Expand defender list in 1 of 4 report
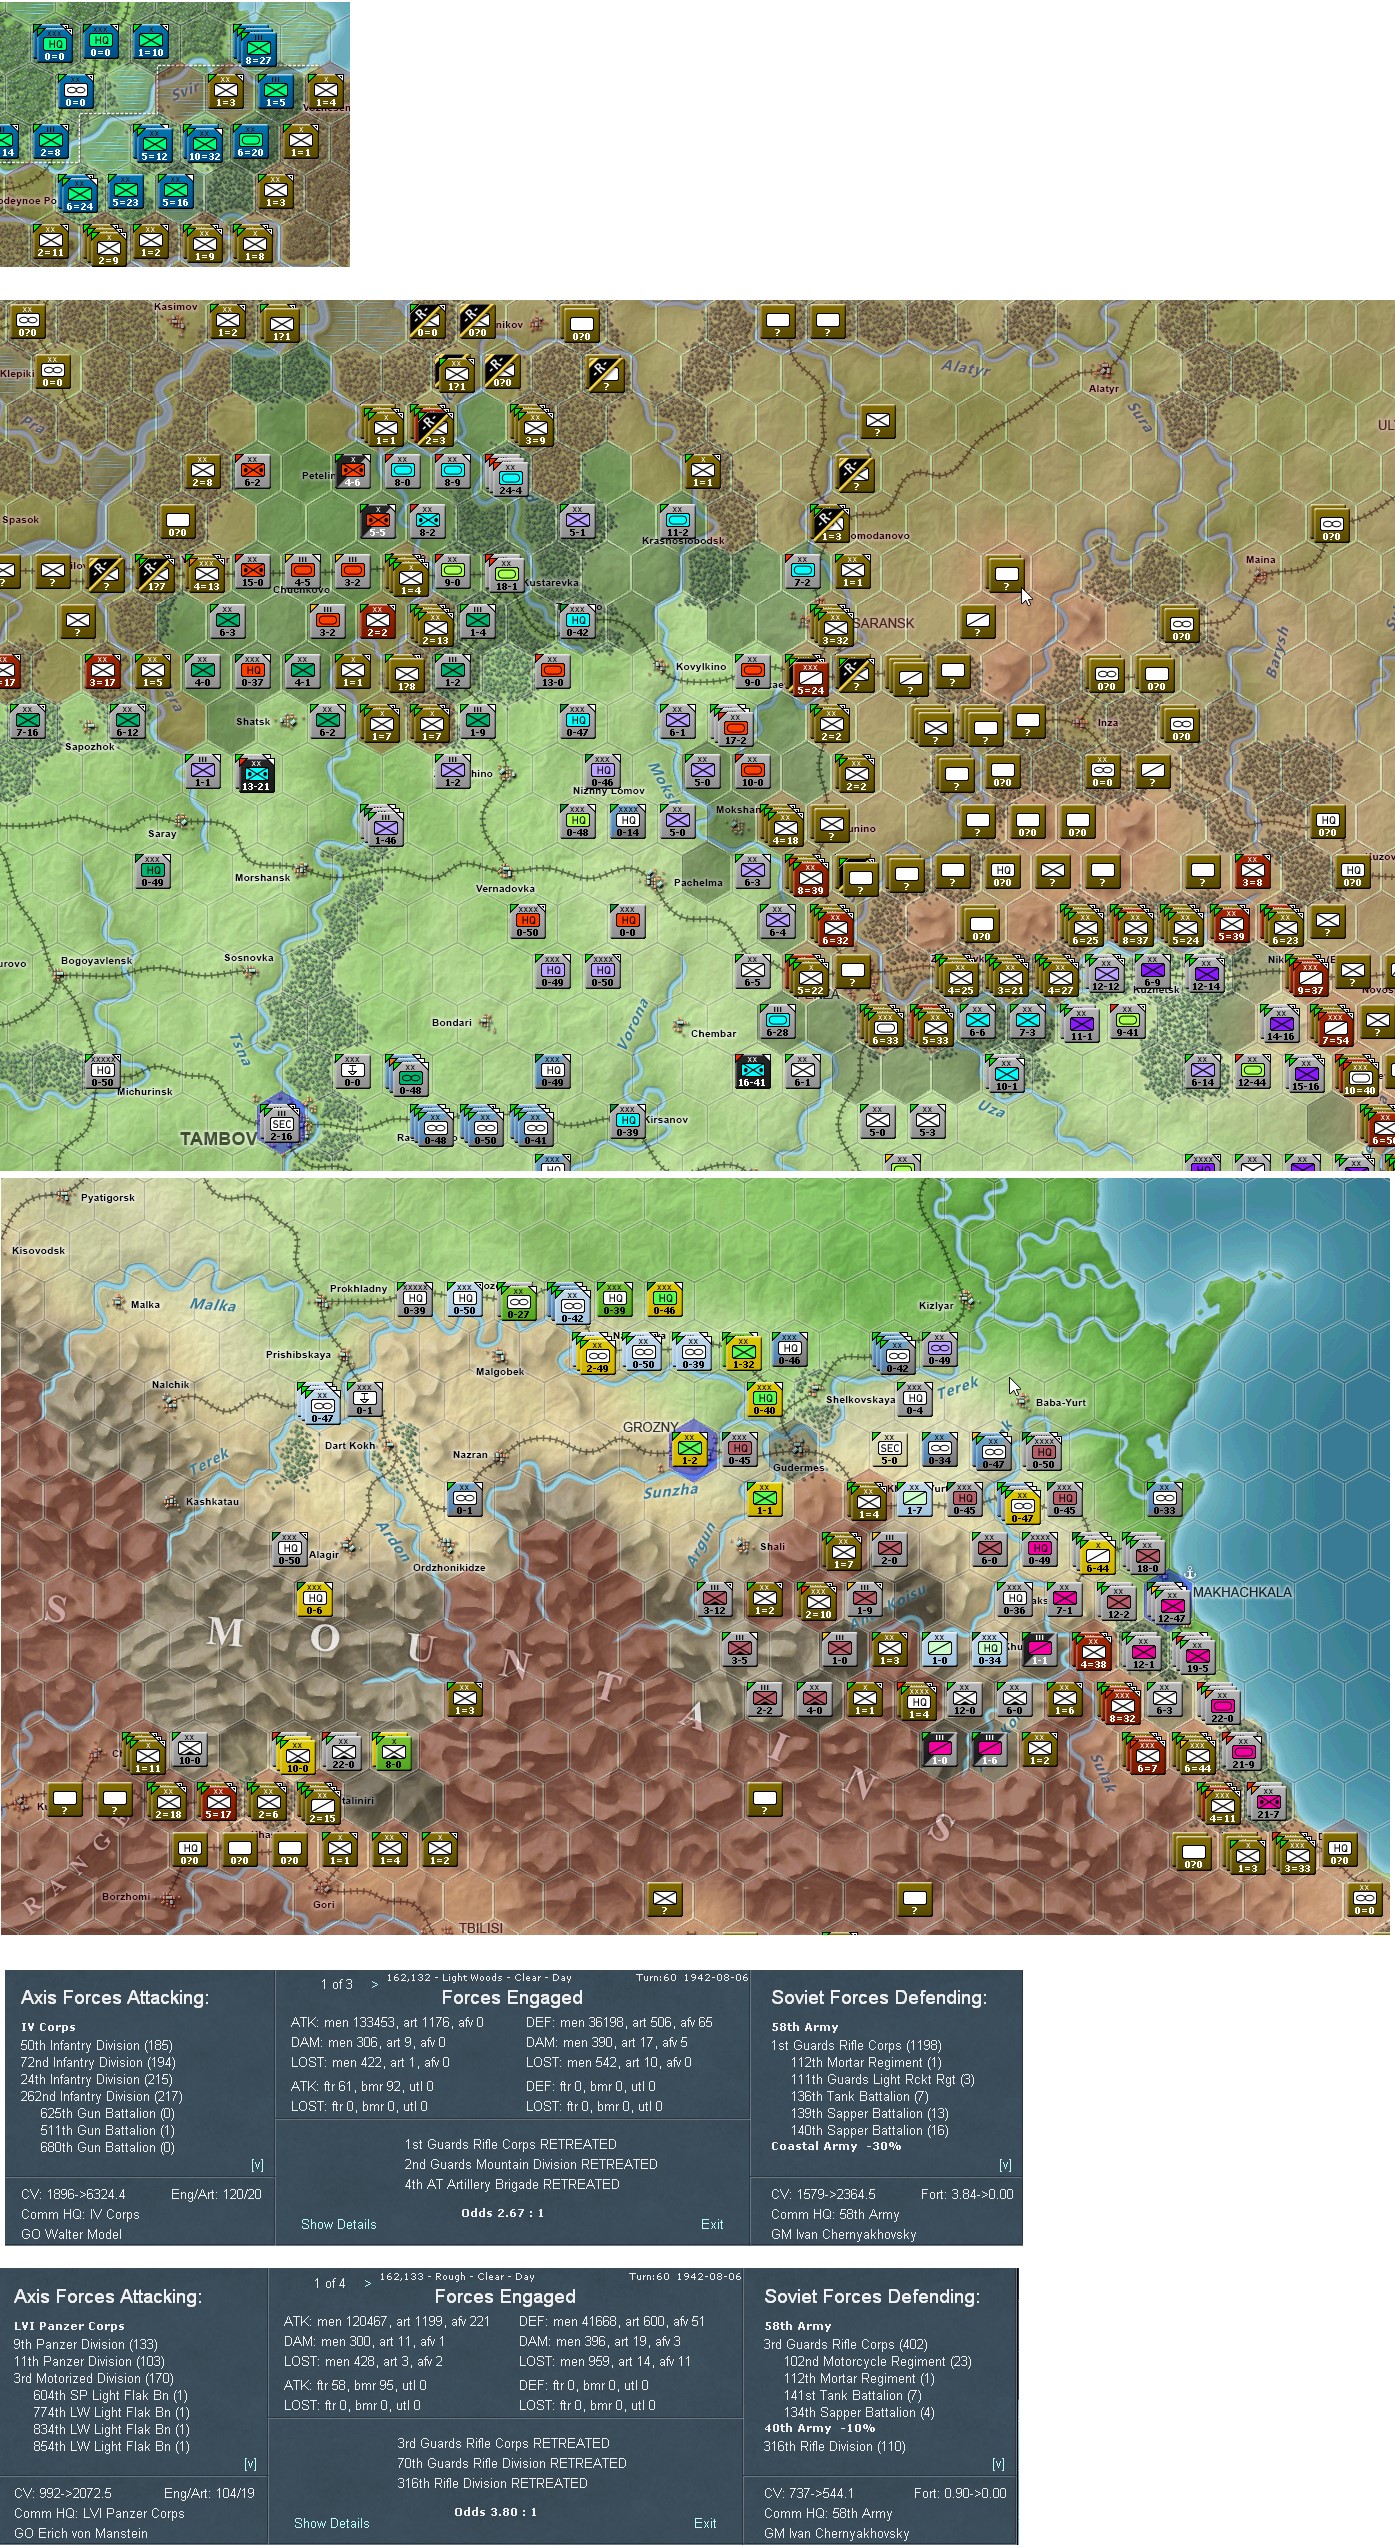 [998, 2464]
